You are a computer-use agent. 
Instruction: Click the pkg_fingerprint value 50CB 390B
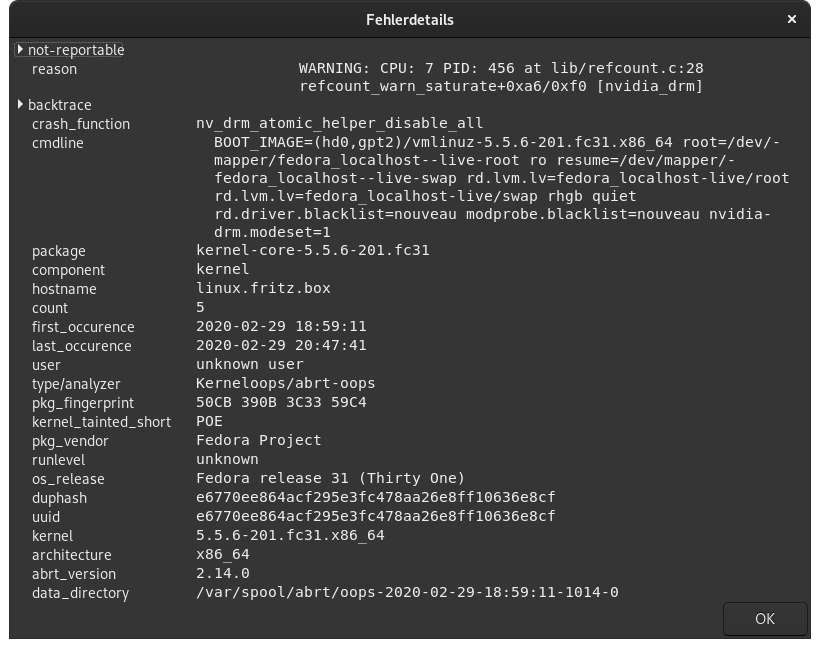coord(281,402)
